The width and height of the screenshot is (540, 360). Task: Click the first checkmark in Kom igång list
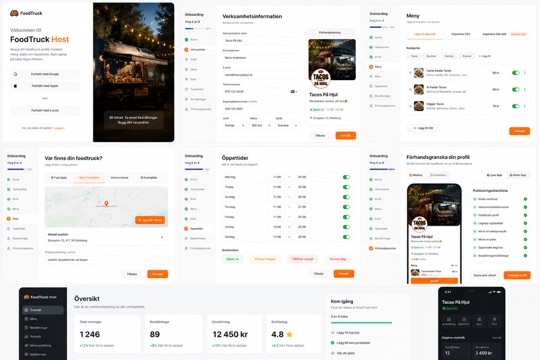pyautogui.click(x=333, y=332)
